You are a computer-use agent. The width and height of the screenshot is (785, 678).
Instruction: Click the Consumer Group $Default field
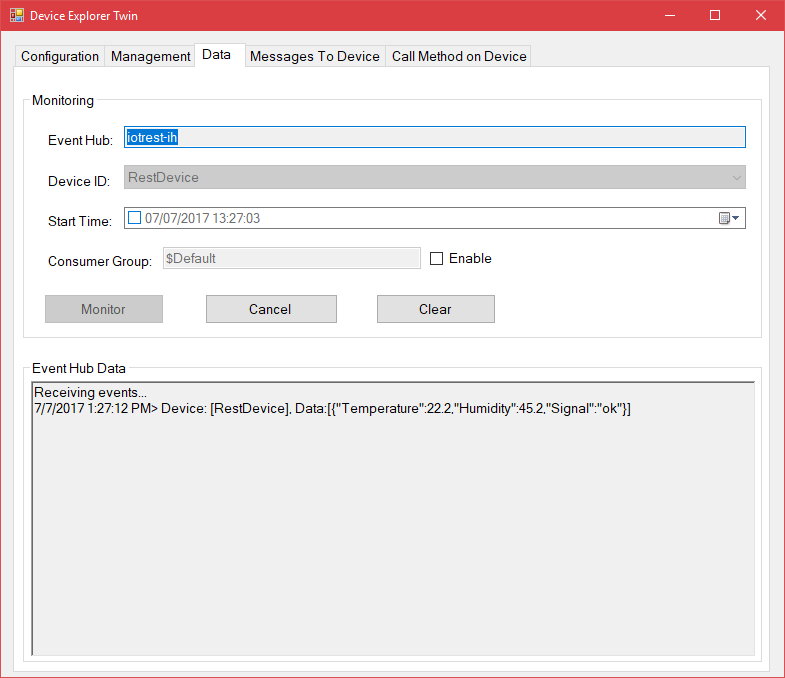click(x=291, y=258)
